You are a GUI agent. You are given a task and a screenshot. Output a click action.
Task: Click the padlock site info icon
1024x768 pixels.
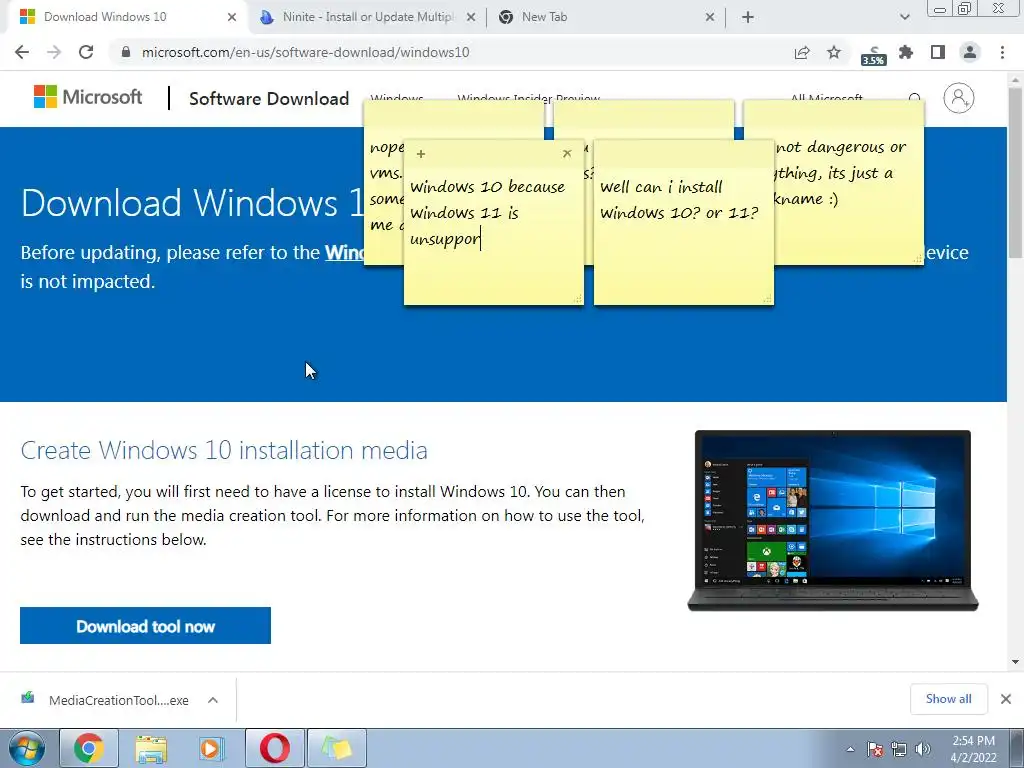(126, 52)
